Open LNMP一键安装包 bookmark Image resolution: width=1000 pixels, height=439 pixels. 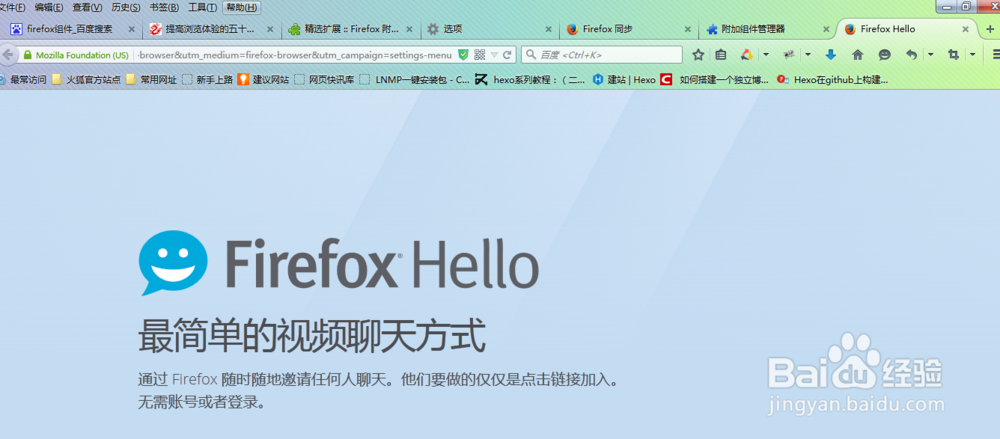click(415, 80)
